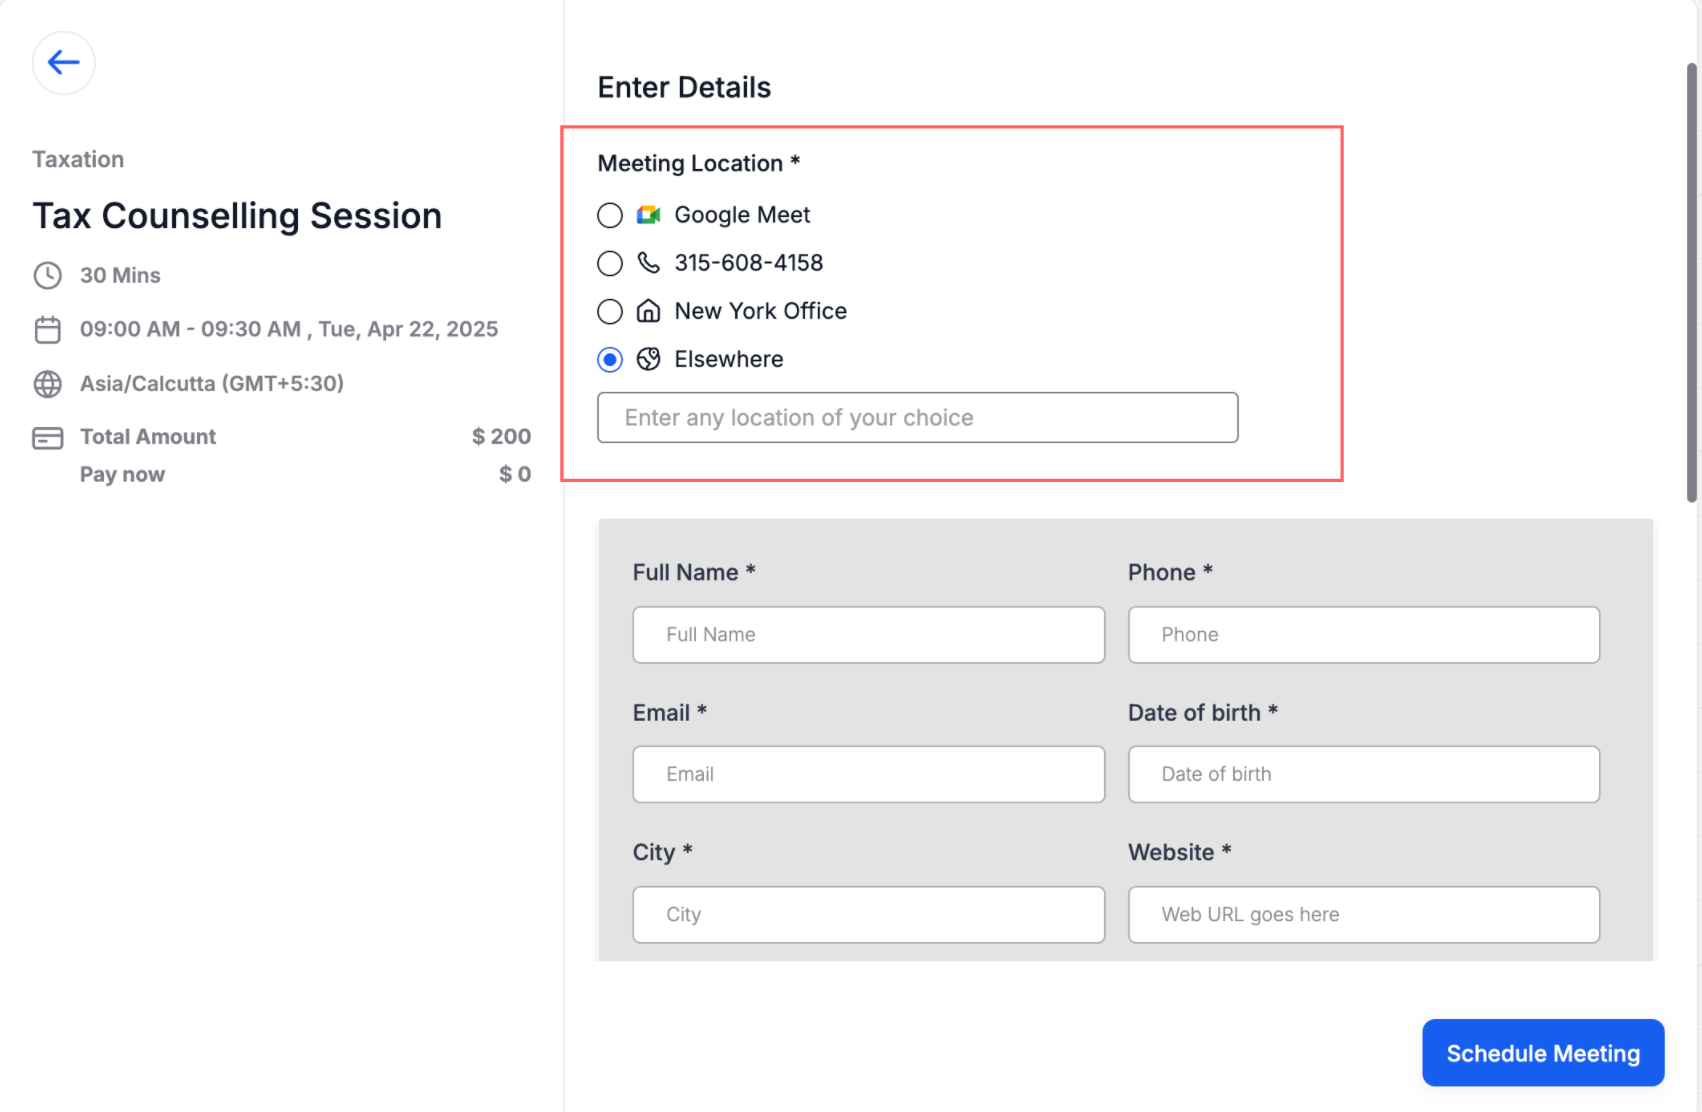
Task: Focus the Full Name text field
Action: (x=868, y=635)
